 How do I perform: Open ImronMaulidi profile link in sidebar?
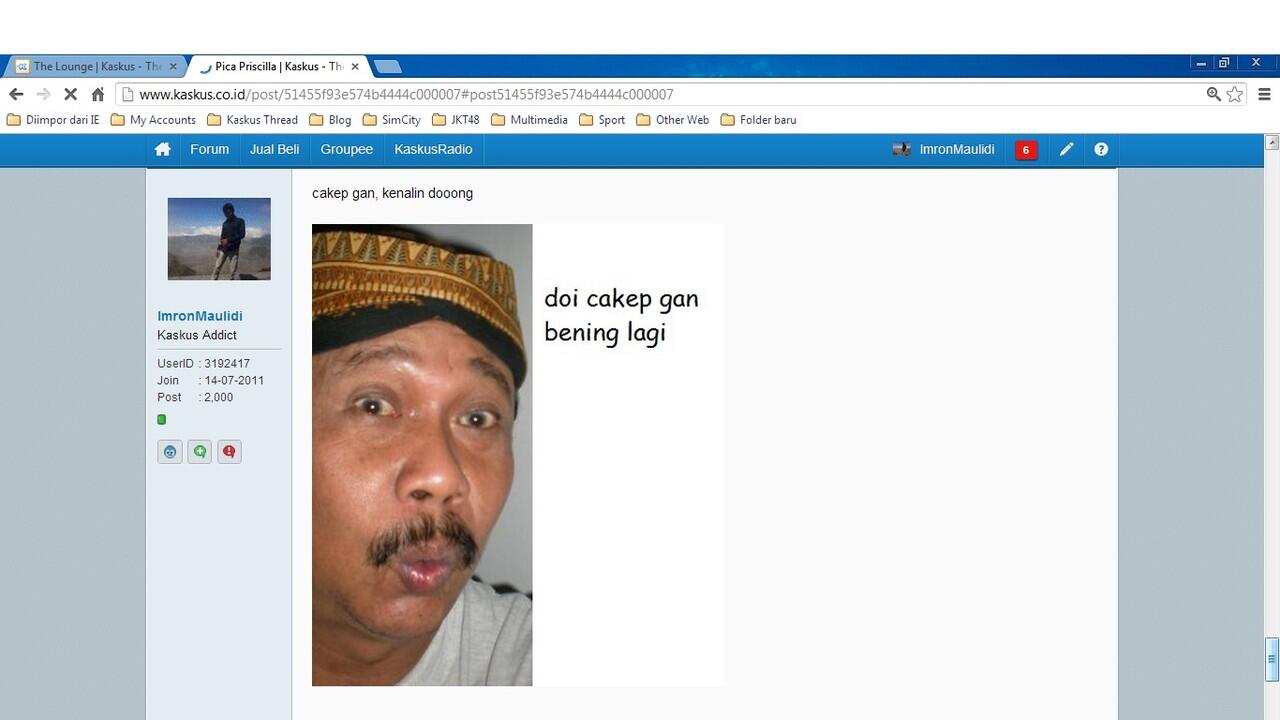coord(200,316)
